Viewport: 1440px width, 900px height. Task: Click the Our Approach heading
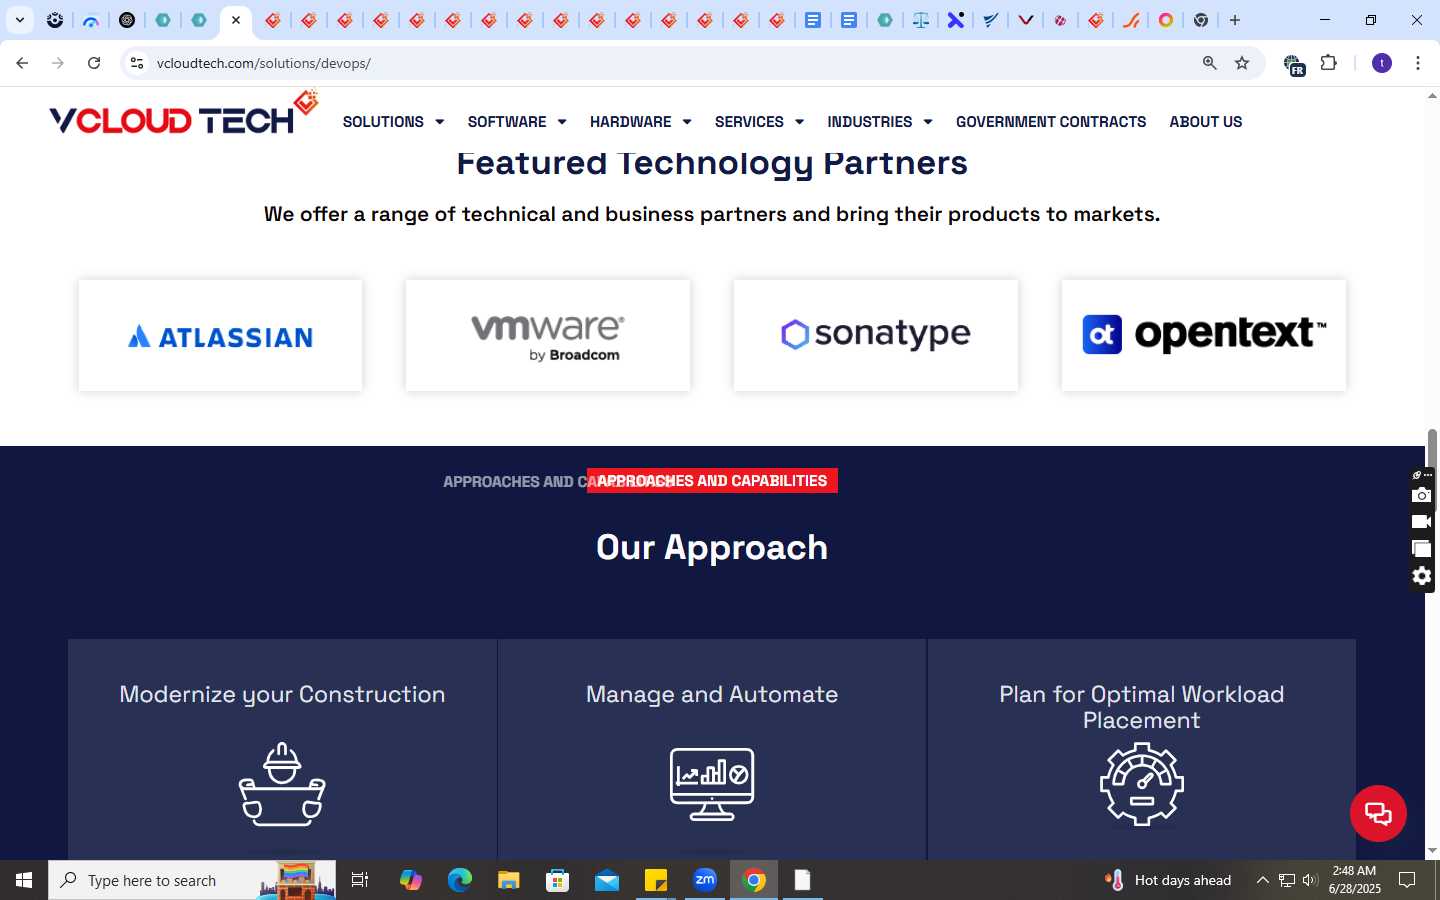pyautogui.click(x=712, y=547)
